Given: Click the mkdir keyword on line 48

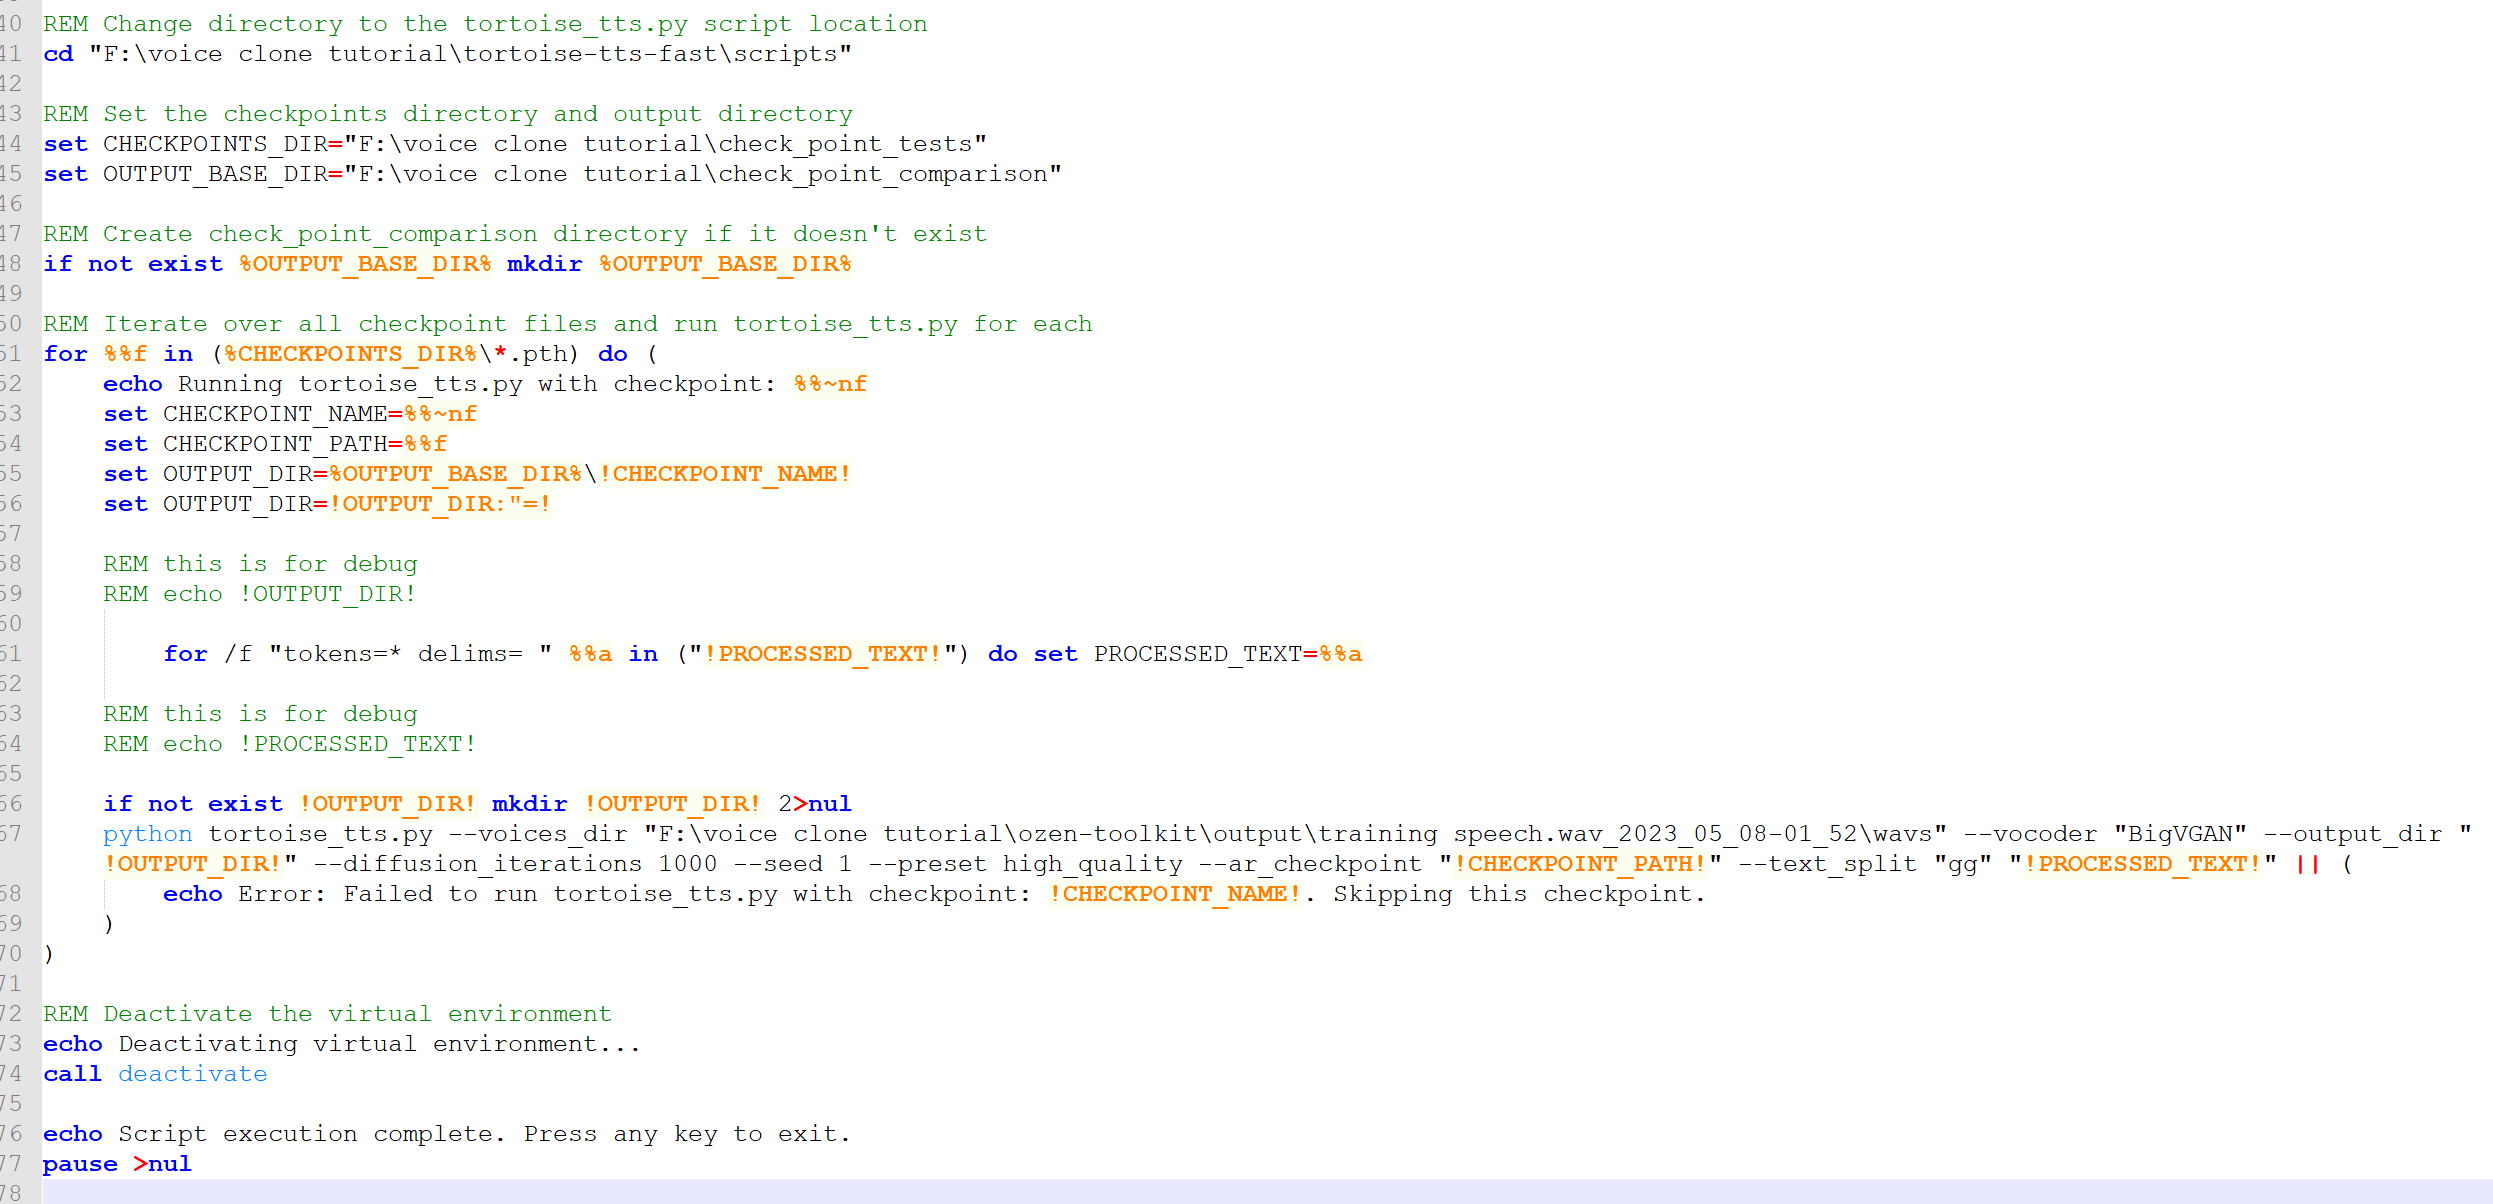Looking at the screenshot, I should (x=544, y=263).
